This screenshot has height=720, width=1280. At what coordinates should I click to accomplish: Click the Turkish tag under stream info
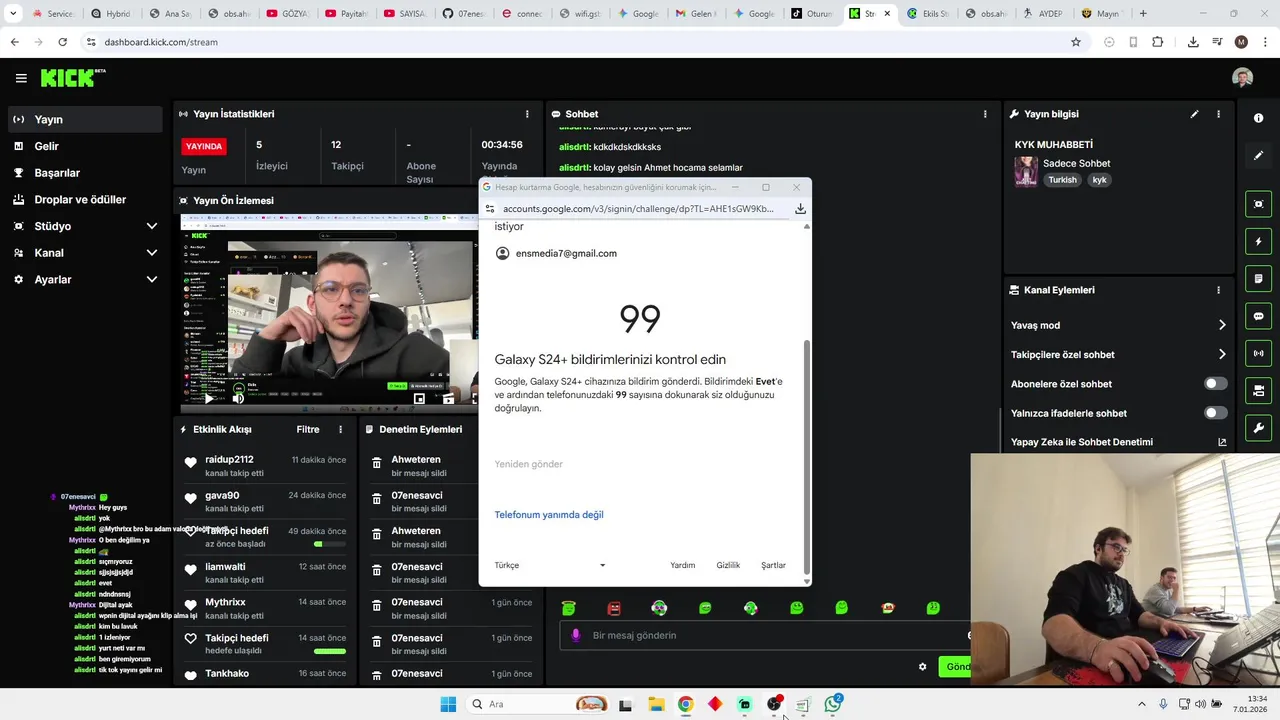1063,180
